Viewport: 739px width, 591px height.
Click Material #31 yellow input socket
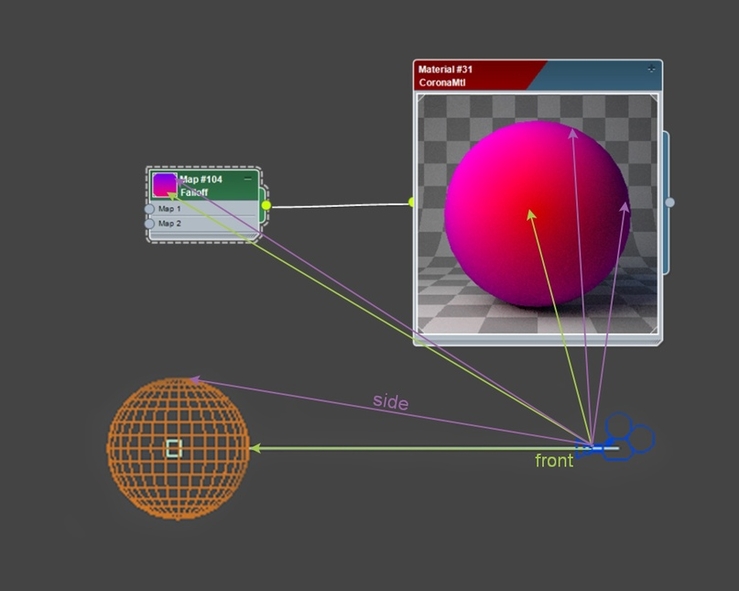411,202
